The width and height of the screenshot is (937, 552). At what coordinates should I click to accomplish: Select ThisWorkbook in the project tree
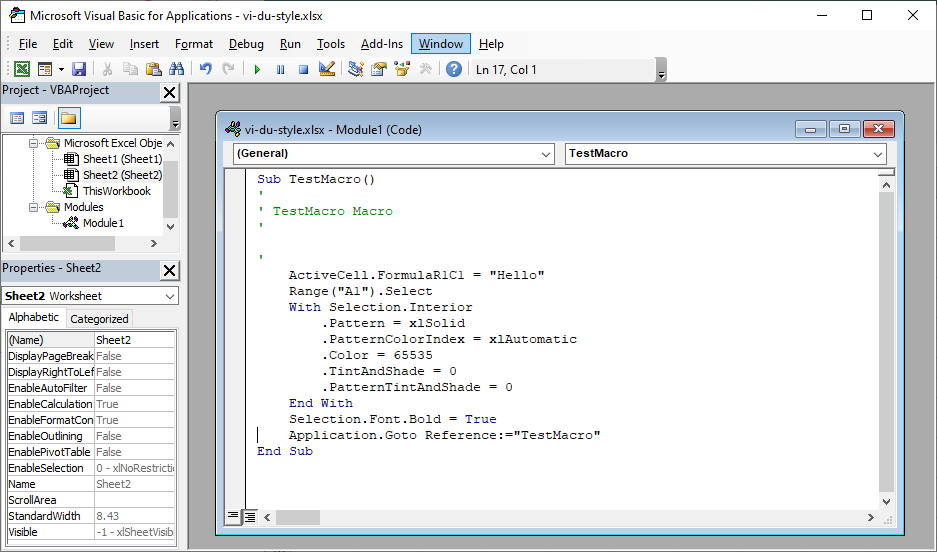click(x=117, y=191)
